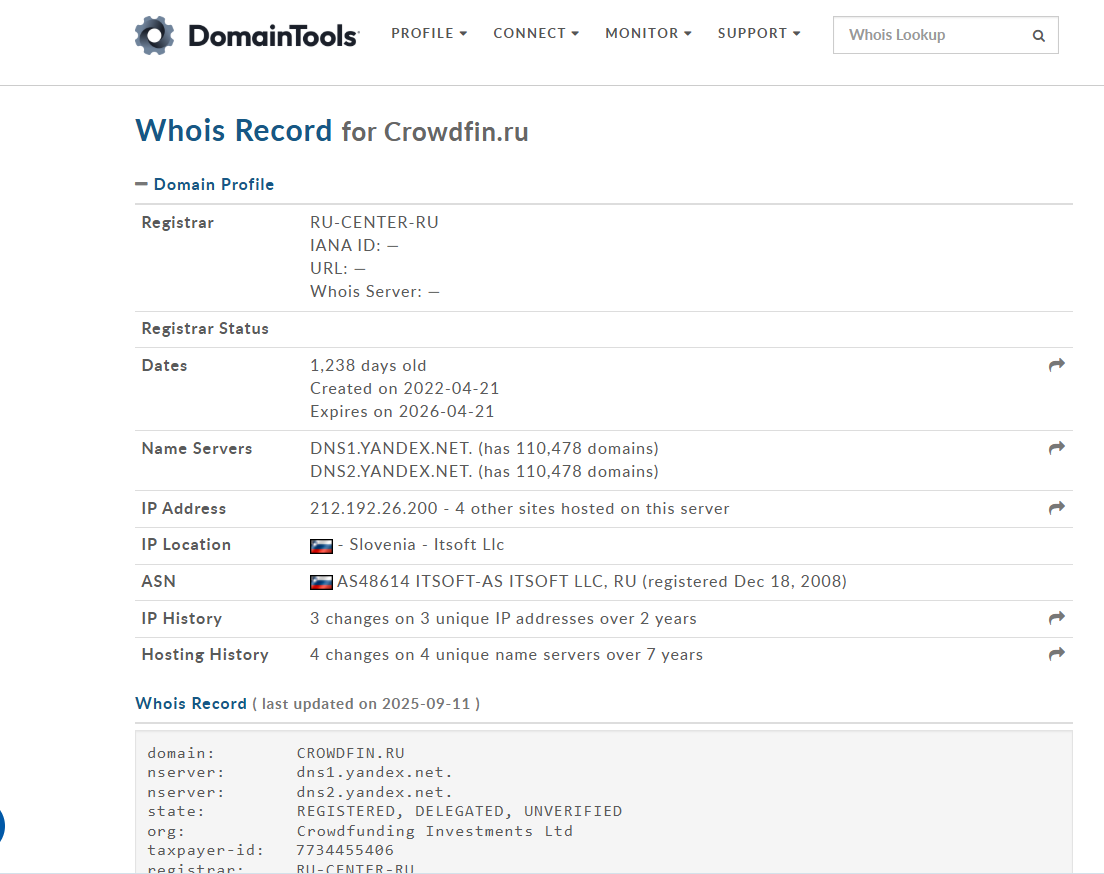Click the search magnifier icon
The height and width of the screenshot is (874, 1104).
1039,36
